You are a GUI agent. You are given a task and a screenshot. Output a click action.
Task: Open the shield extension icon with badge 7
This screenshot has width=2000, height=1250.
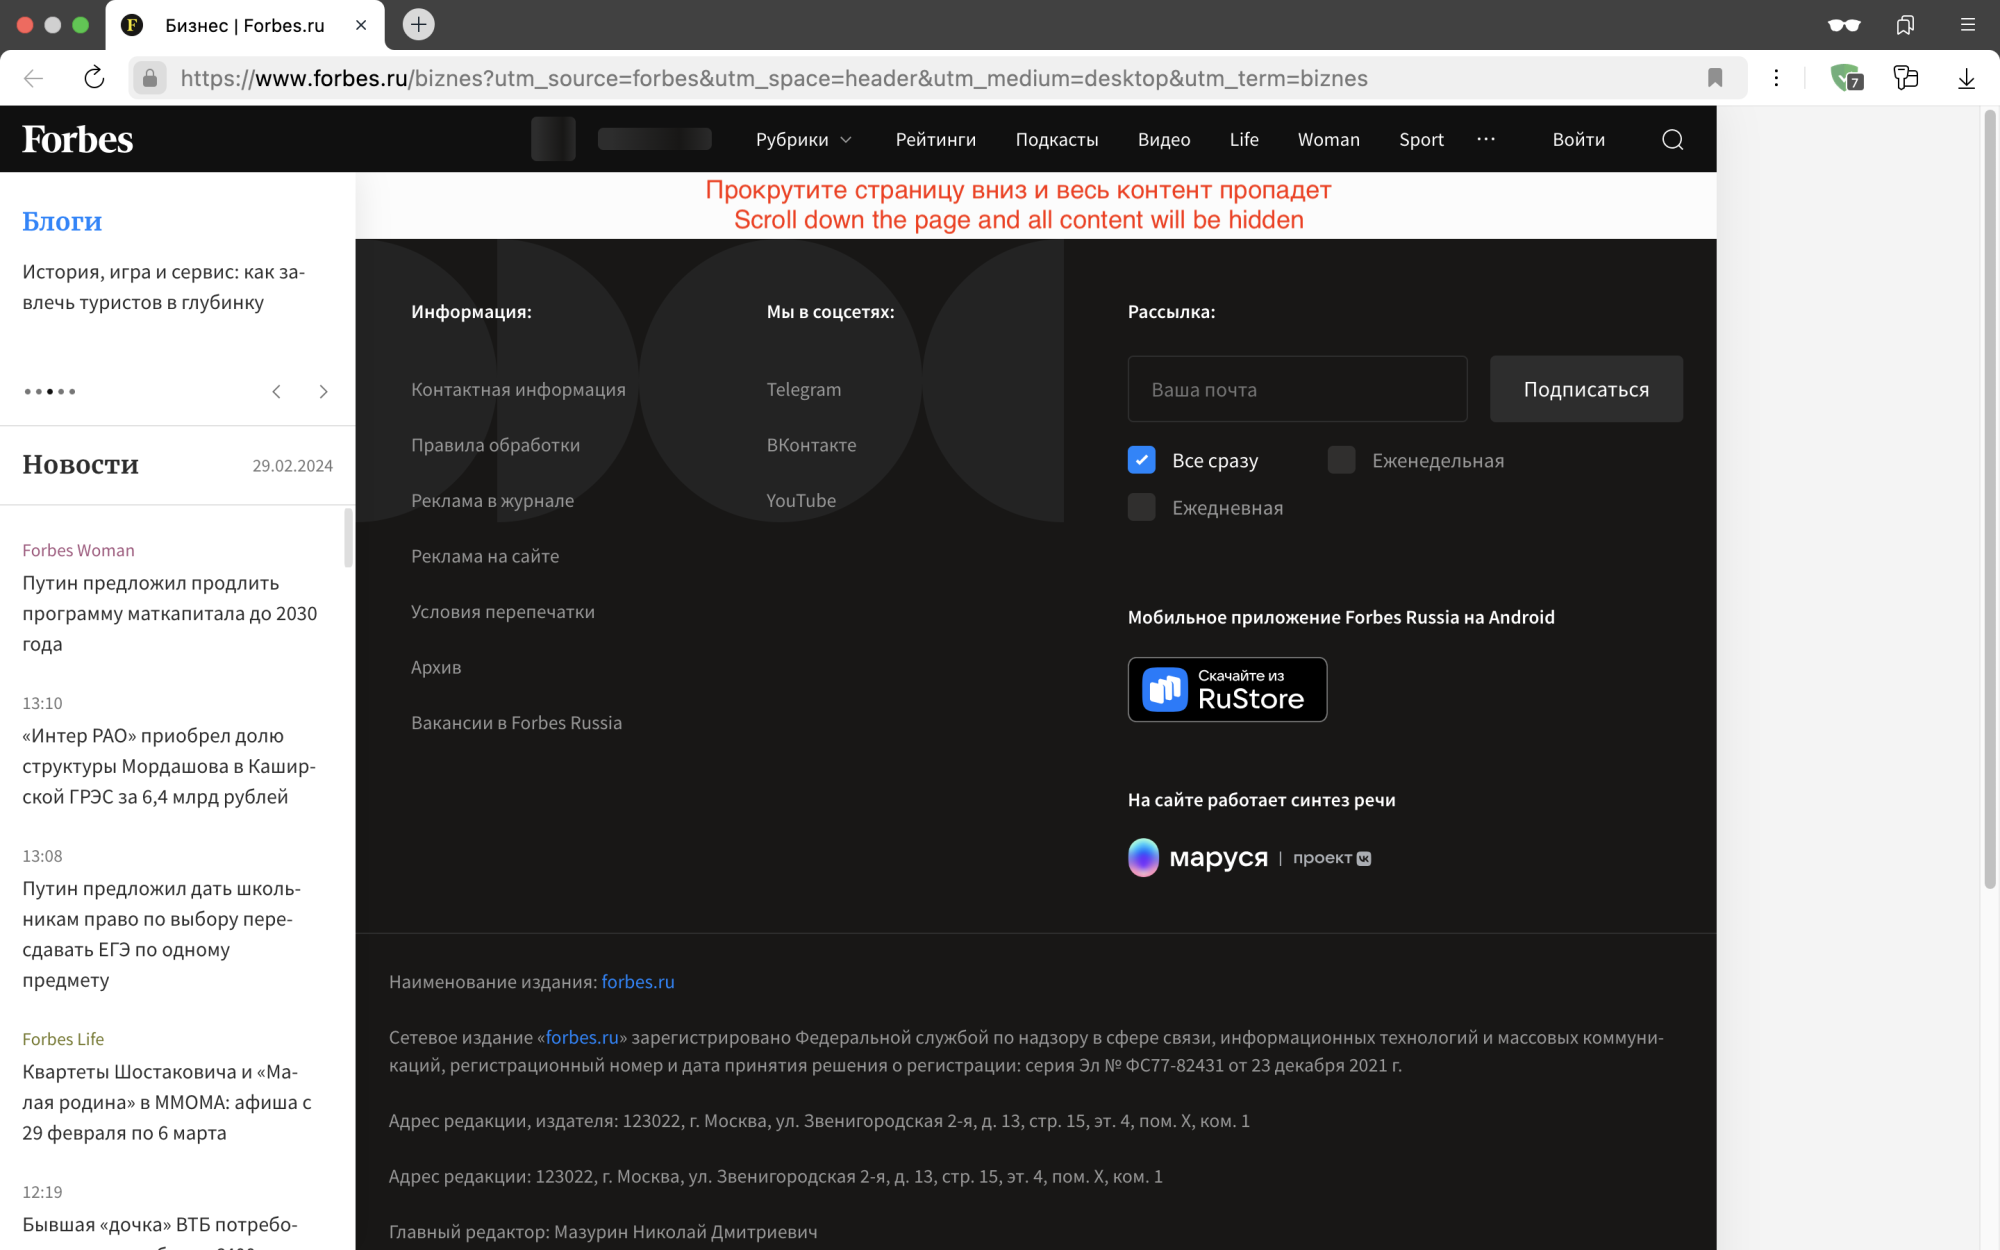tap(1846, 78)
